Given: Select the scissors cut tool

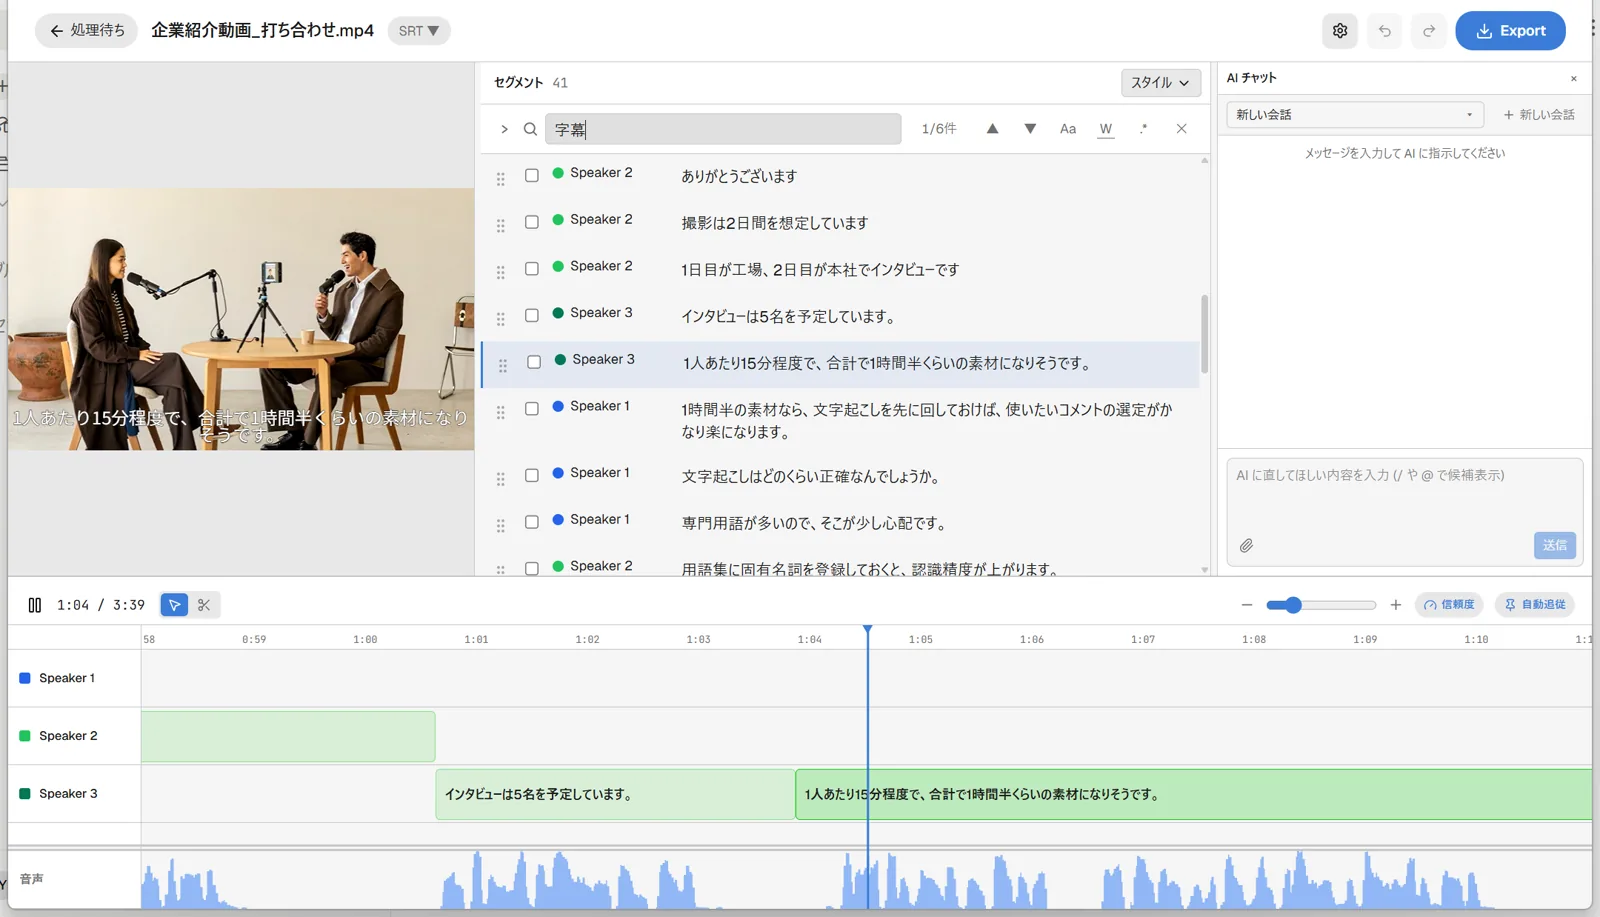Looking at the screenshot, I should pyautogui.click(x=204, y=605).
